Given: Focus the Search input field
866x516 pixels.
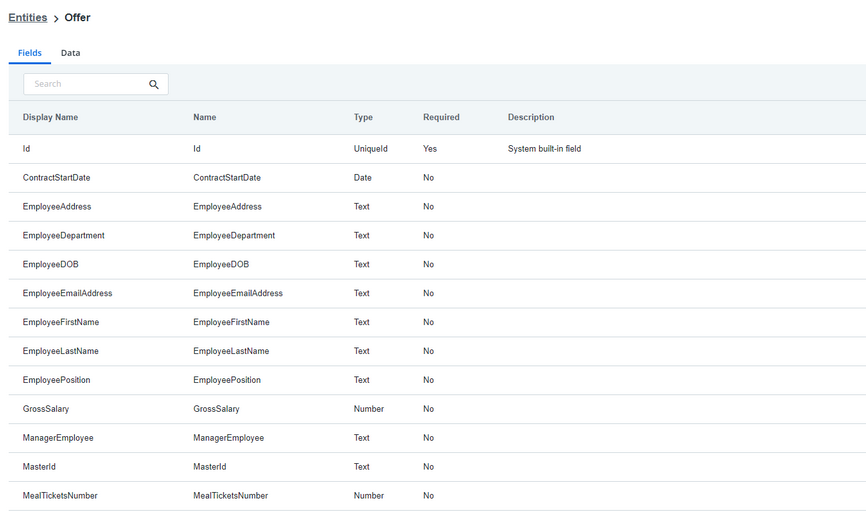Looking at the screenshot, I should pyautogui.click(x=96, y=84).
